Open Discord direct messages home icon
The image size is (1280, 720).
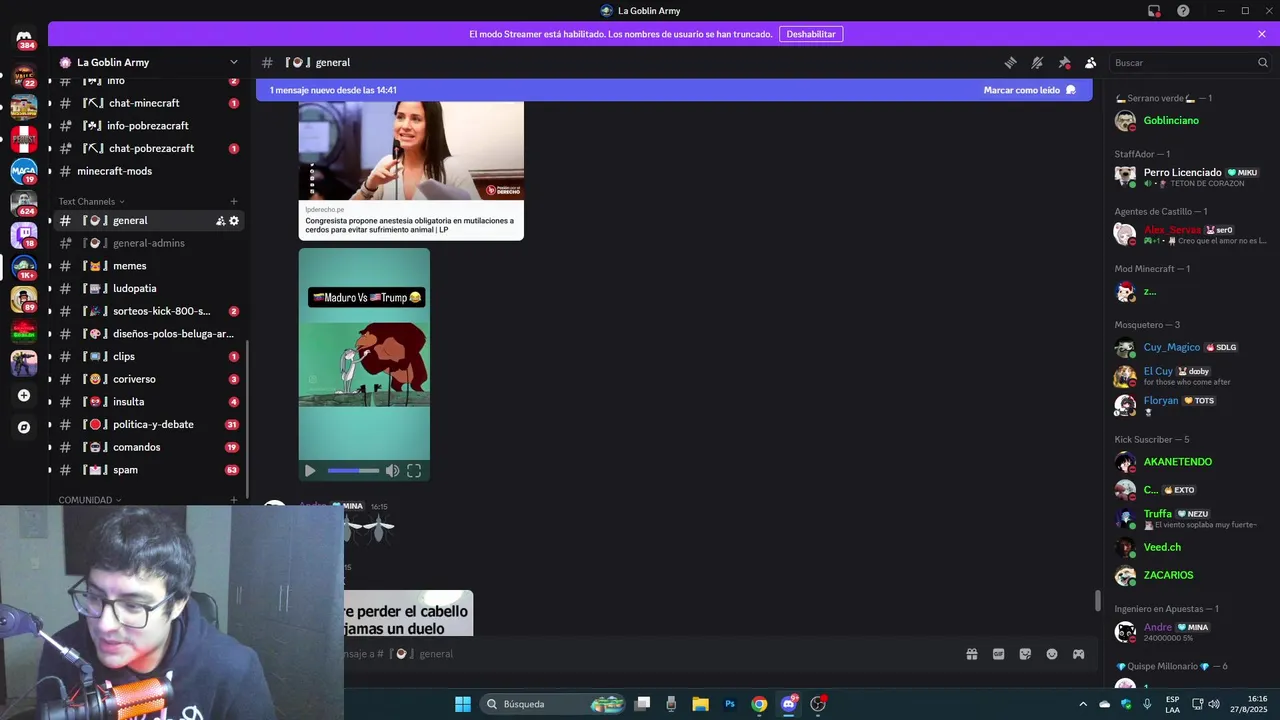coord(25,40)
